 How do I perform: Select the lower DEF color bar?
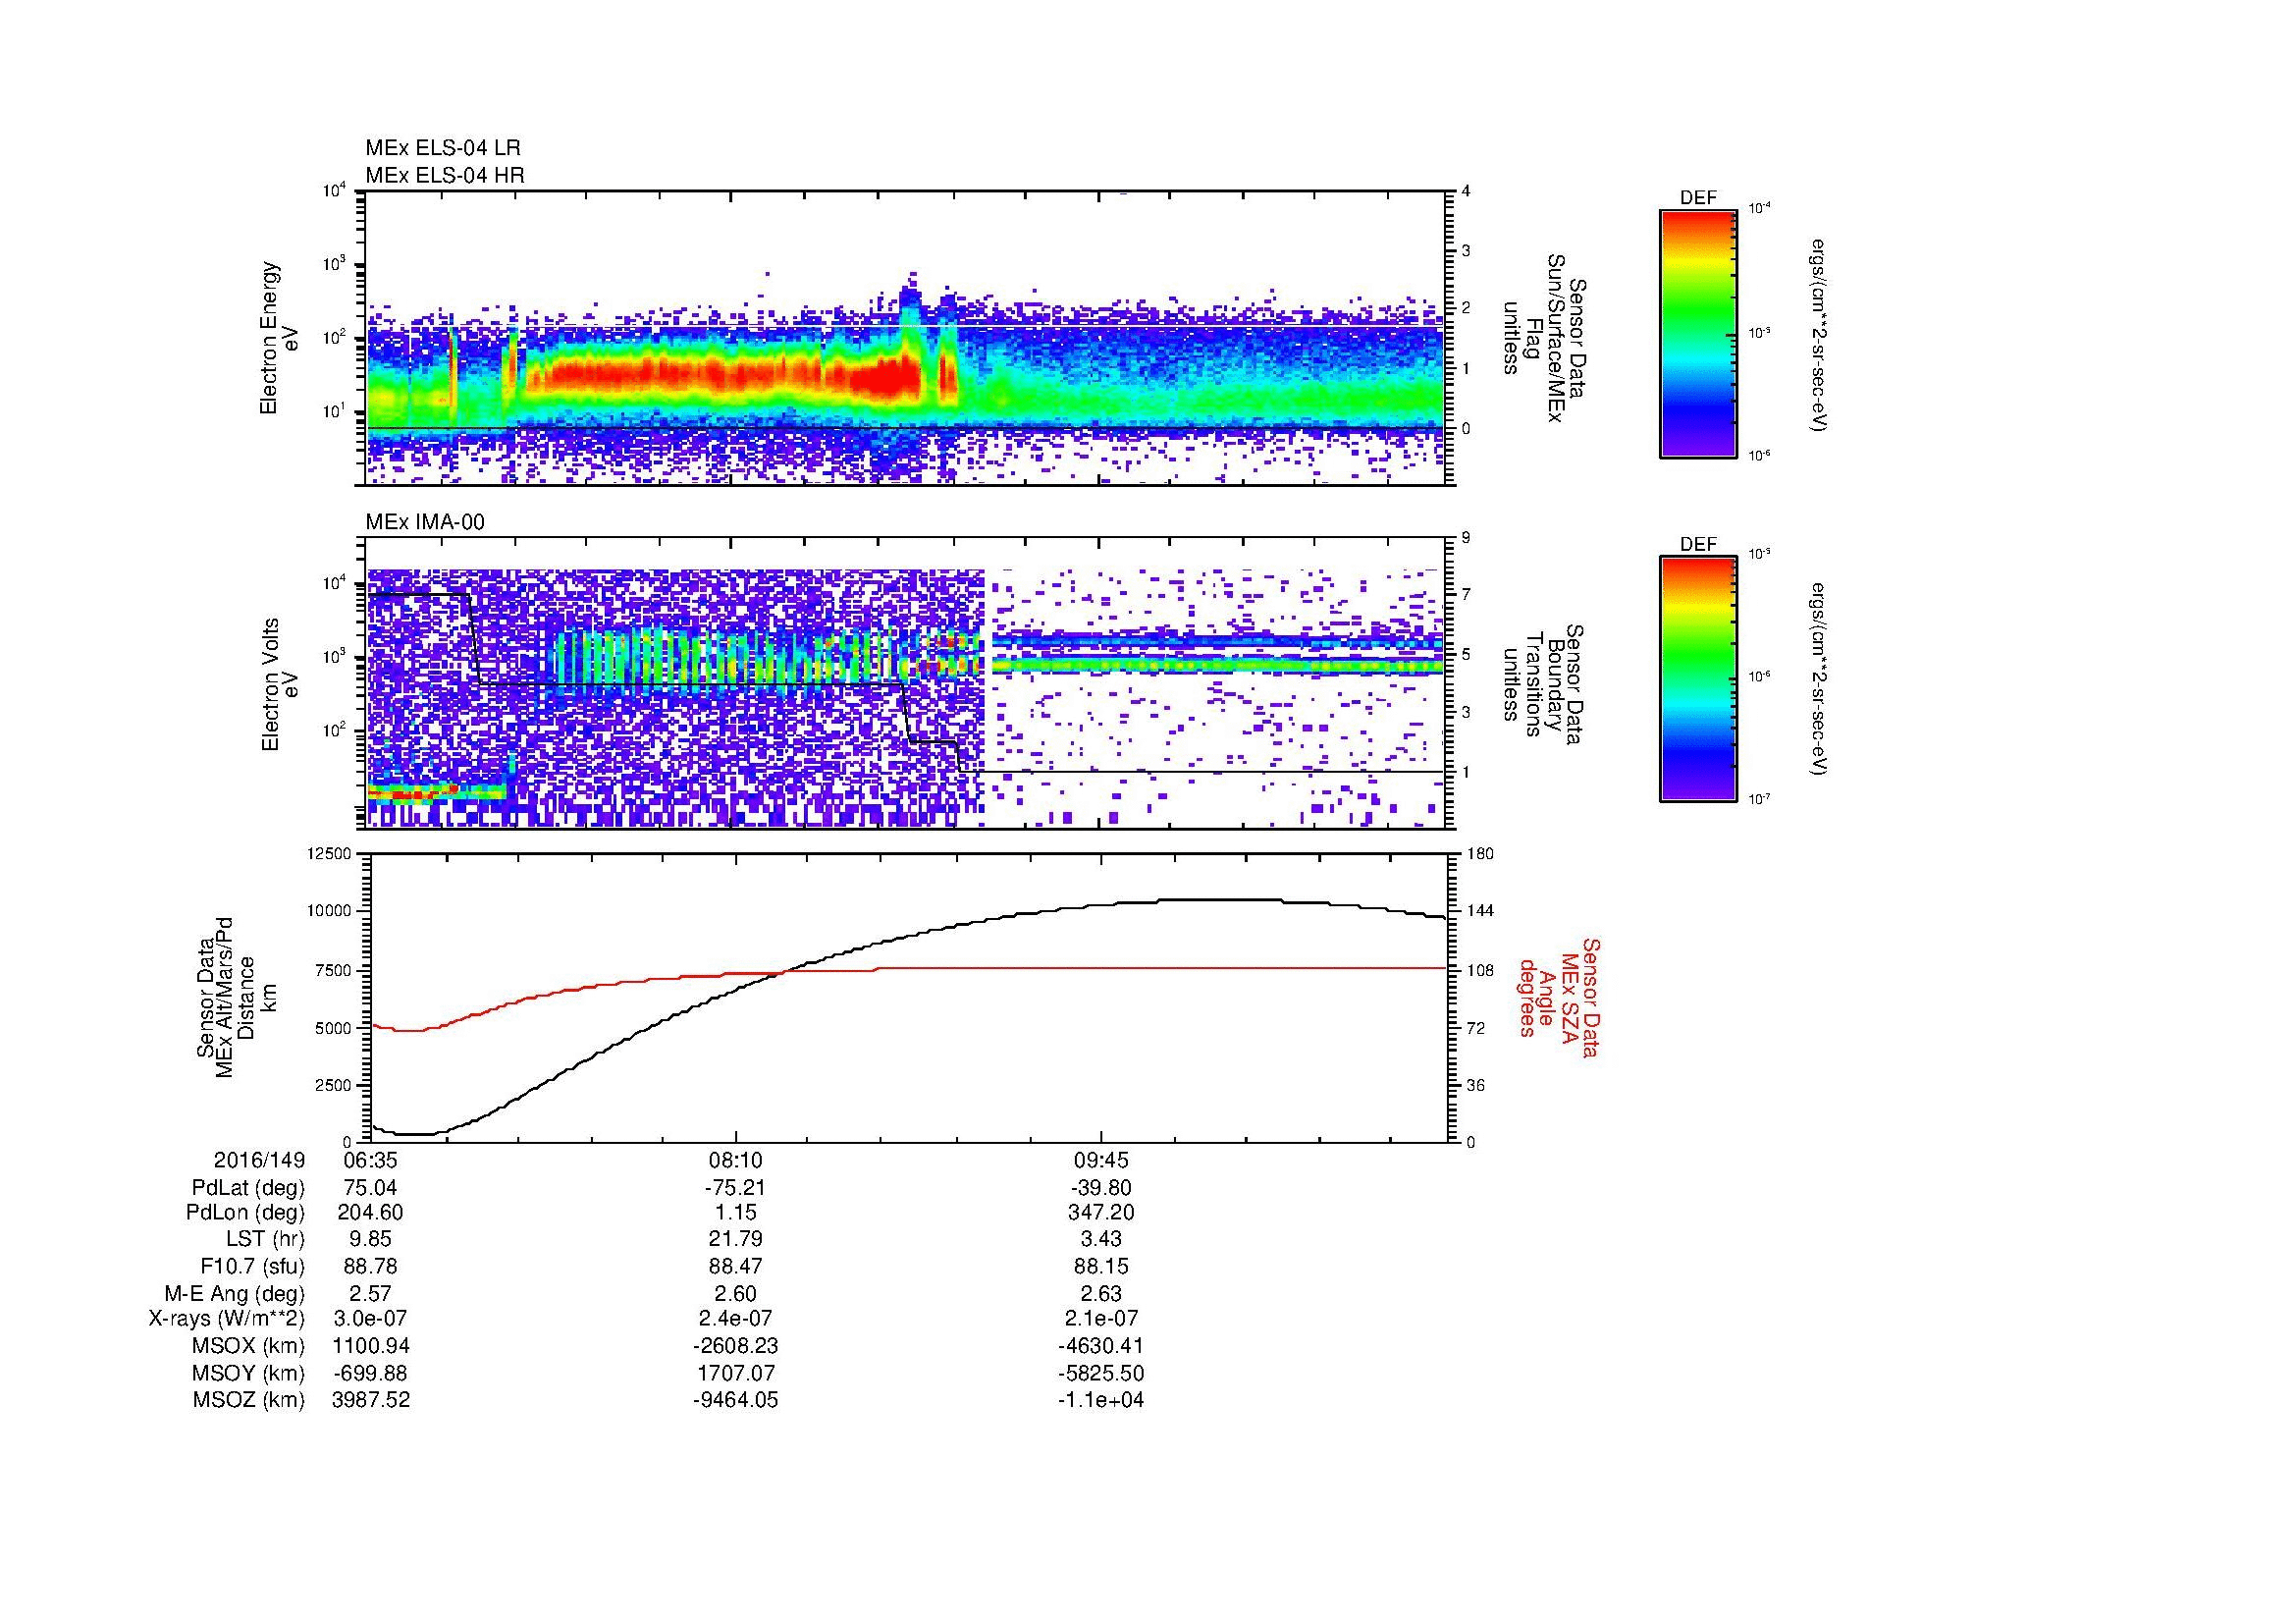point(1697,680)
